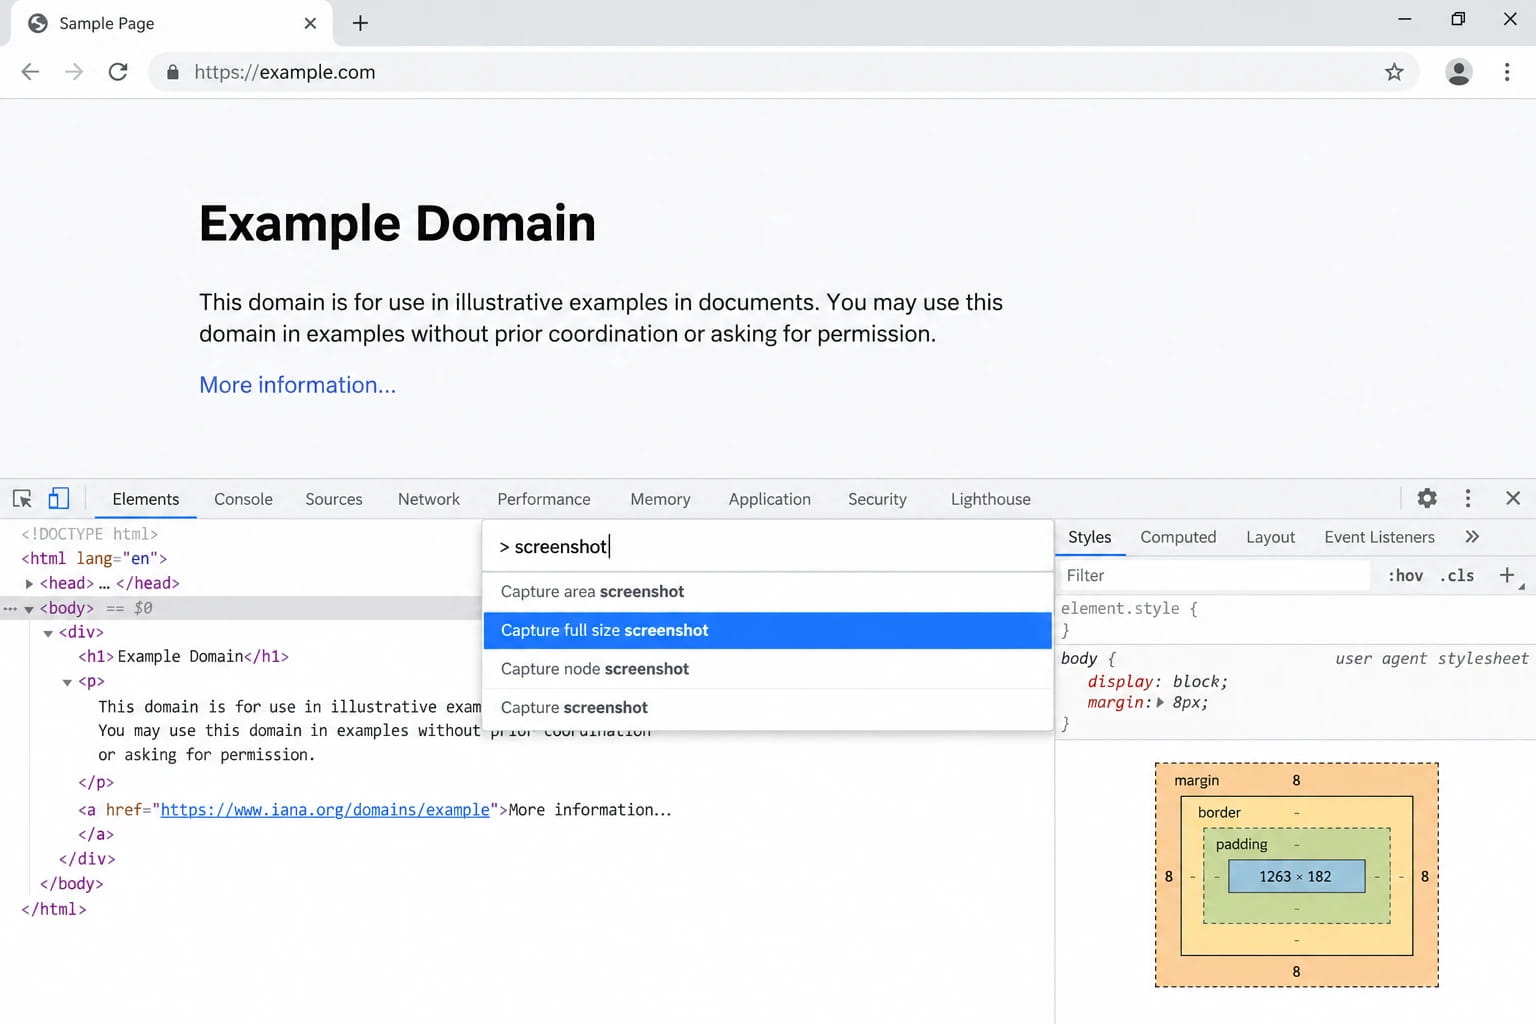Click the browser forward arrow
1536x1024 pixels.
point(74,72)
